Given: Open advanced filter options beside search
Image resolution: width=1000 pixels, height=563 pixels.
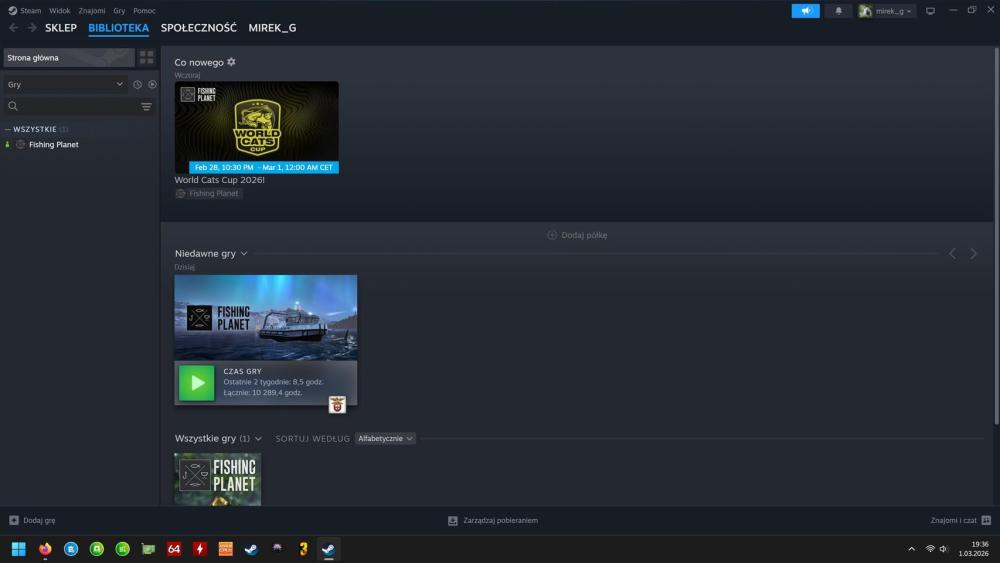Looking at the screenshot, I should point(147,106).
